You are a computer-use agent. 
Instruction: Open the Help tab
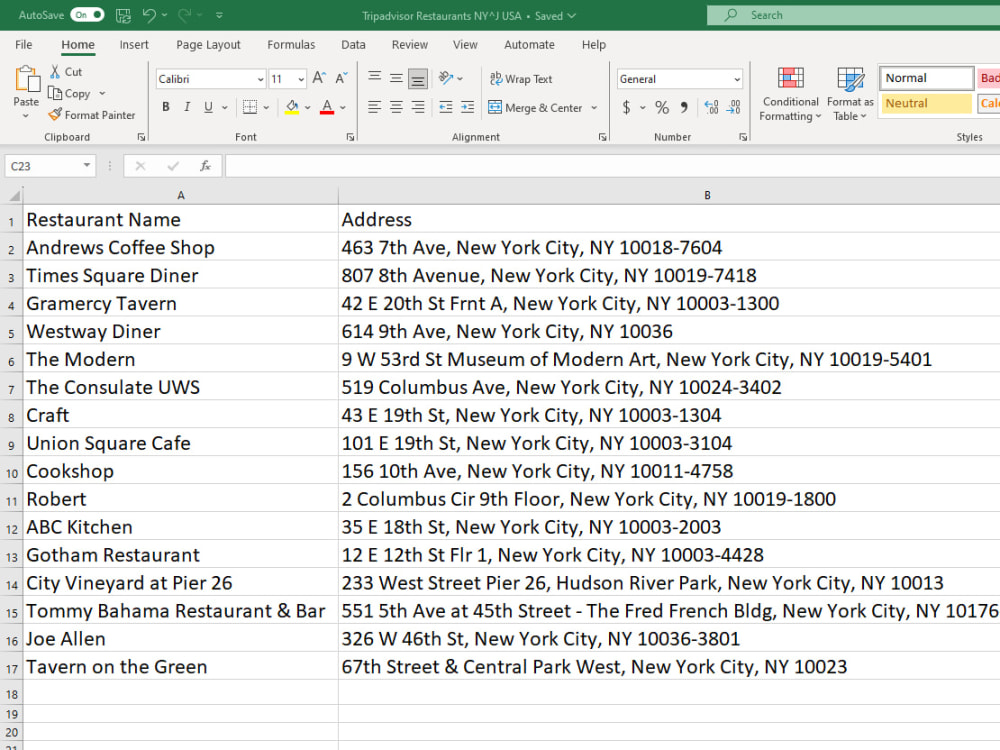tap(594, 45)
